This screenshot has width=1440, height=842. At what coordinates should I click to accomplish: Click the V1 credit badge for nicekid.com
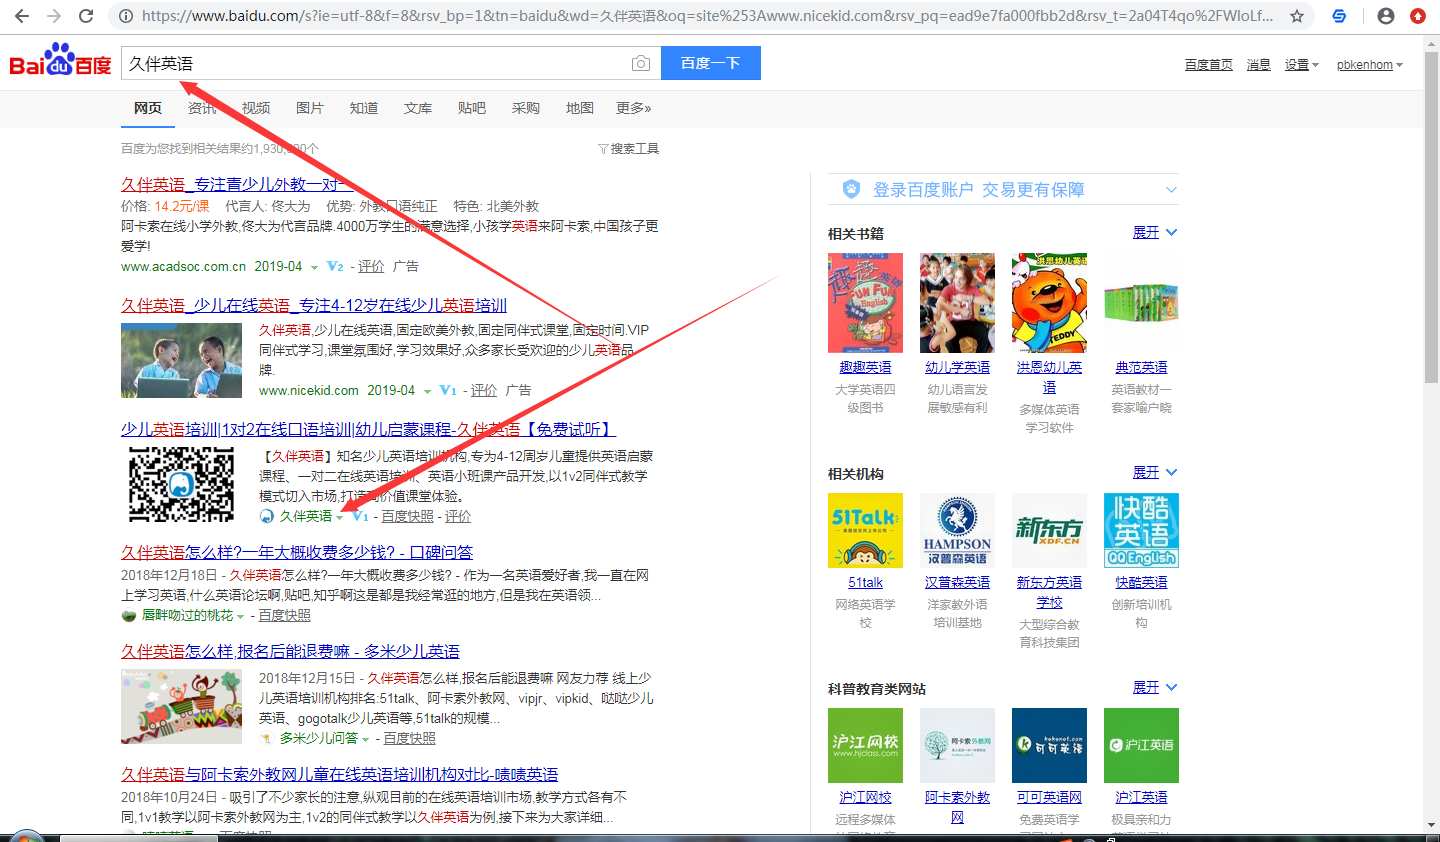pos(448,391)
